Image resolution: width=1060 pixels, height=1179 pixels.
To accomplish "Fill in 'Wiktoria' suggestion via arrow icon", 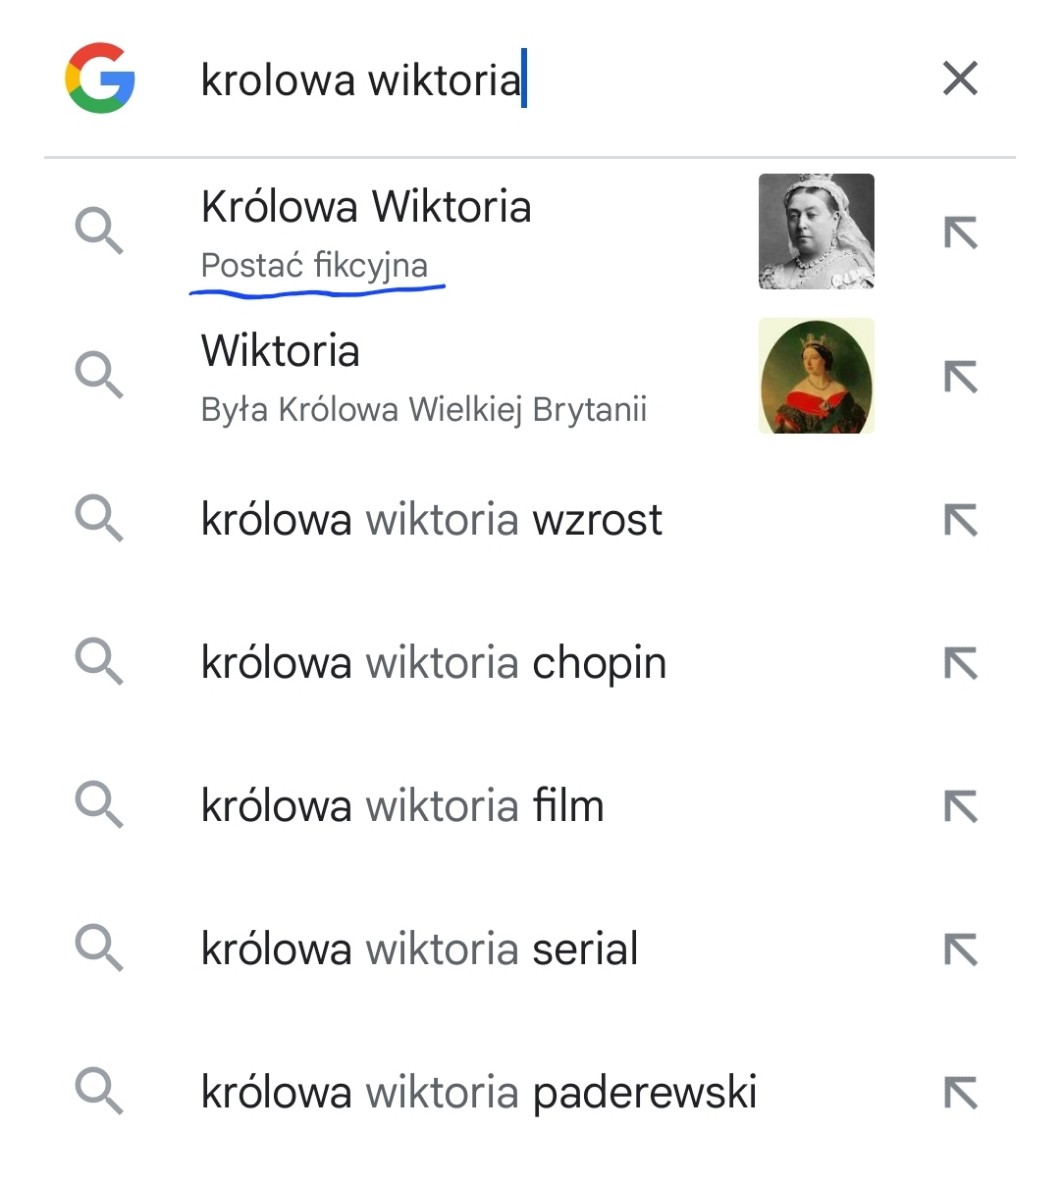I will click(961, 377).
